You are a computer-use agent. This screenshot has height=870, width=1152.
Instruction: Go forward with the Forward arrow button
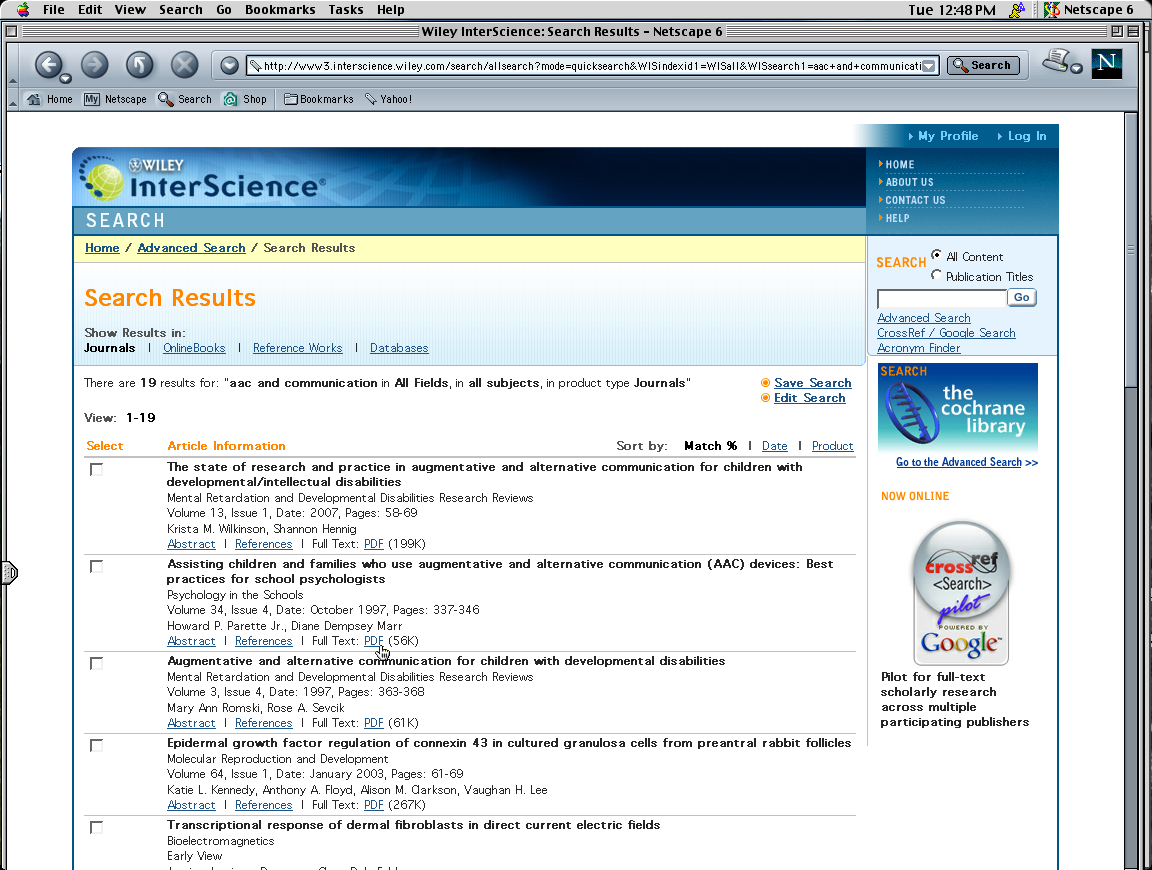[94, 65]
